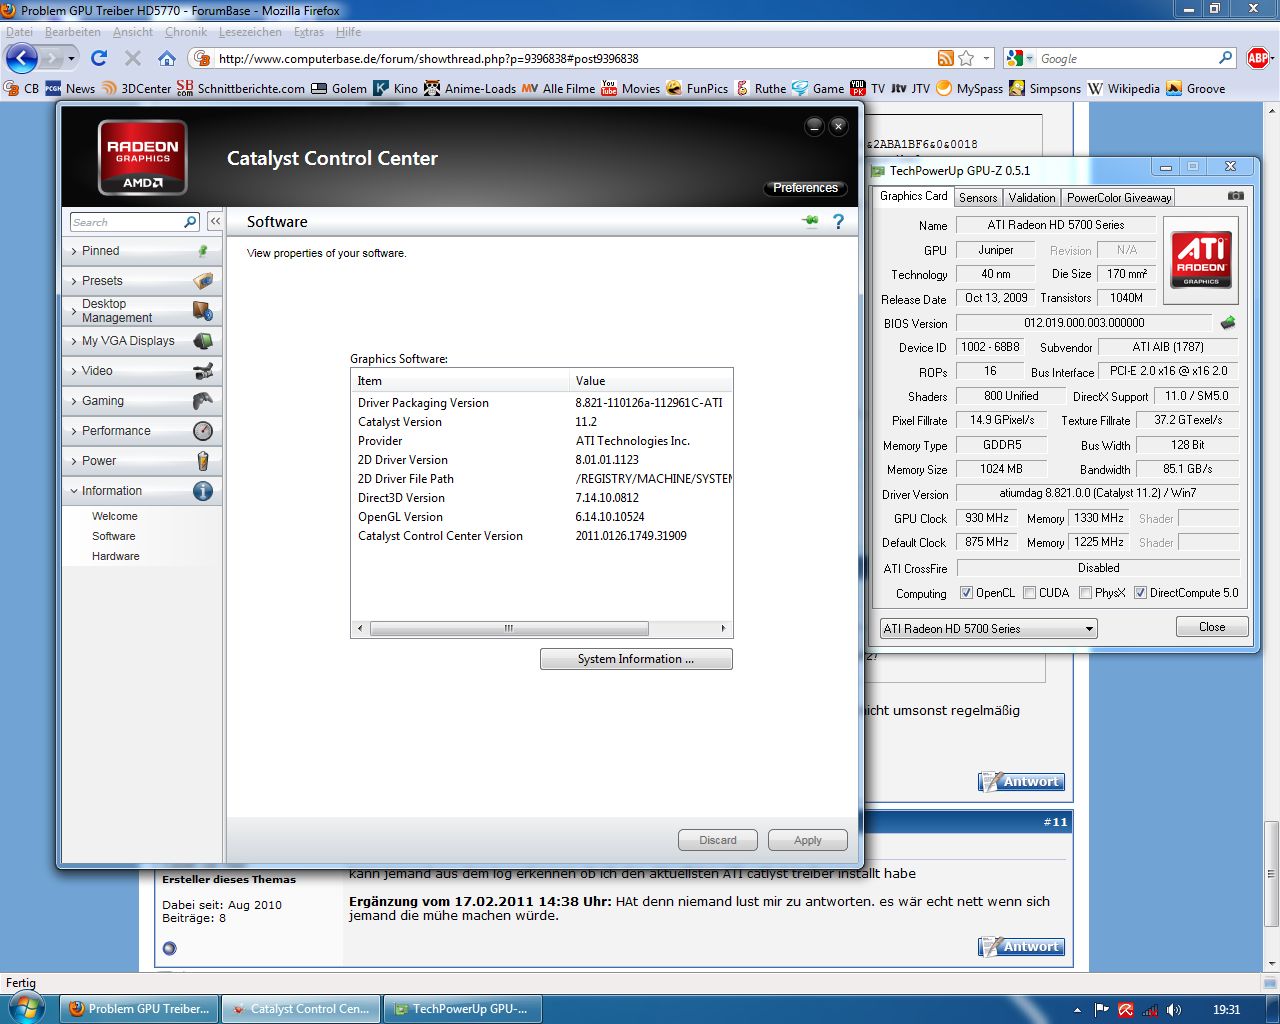Click the Close button in GPU-Z

pyautogui.click(x=1212, y=627)
